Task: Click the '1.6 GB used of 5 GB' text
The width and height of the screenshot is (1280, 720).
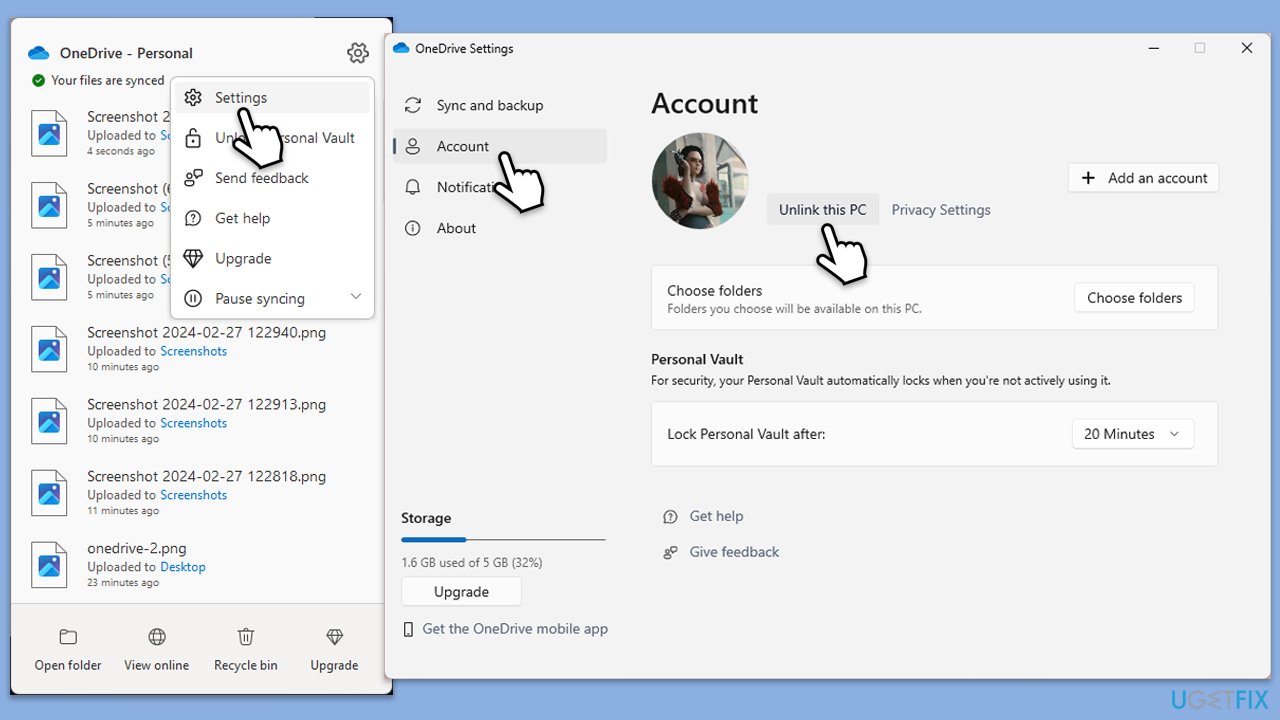Action: point(472,563)
